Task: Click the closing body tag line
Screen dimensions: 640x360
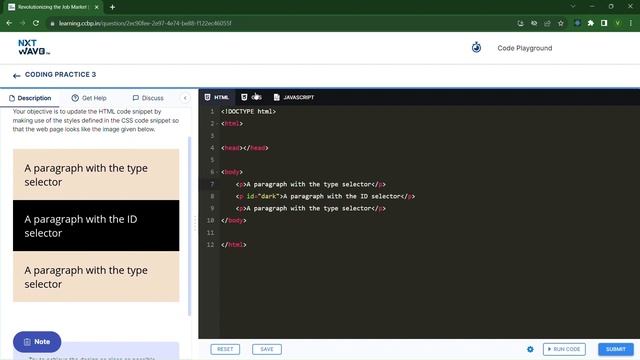Action: [x=233, y=220]
